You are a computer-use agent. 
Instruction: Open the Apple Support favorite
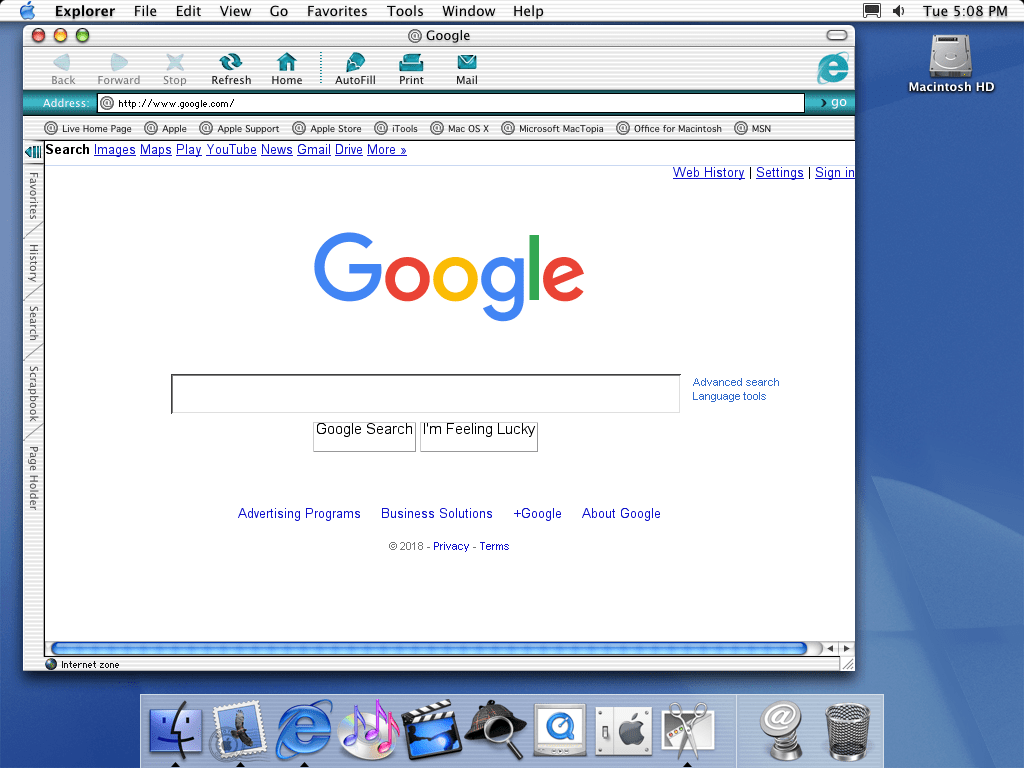[x=240, y=129]
